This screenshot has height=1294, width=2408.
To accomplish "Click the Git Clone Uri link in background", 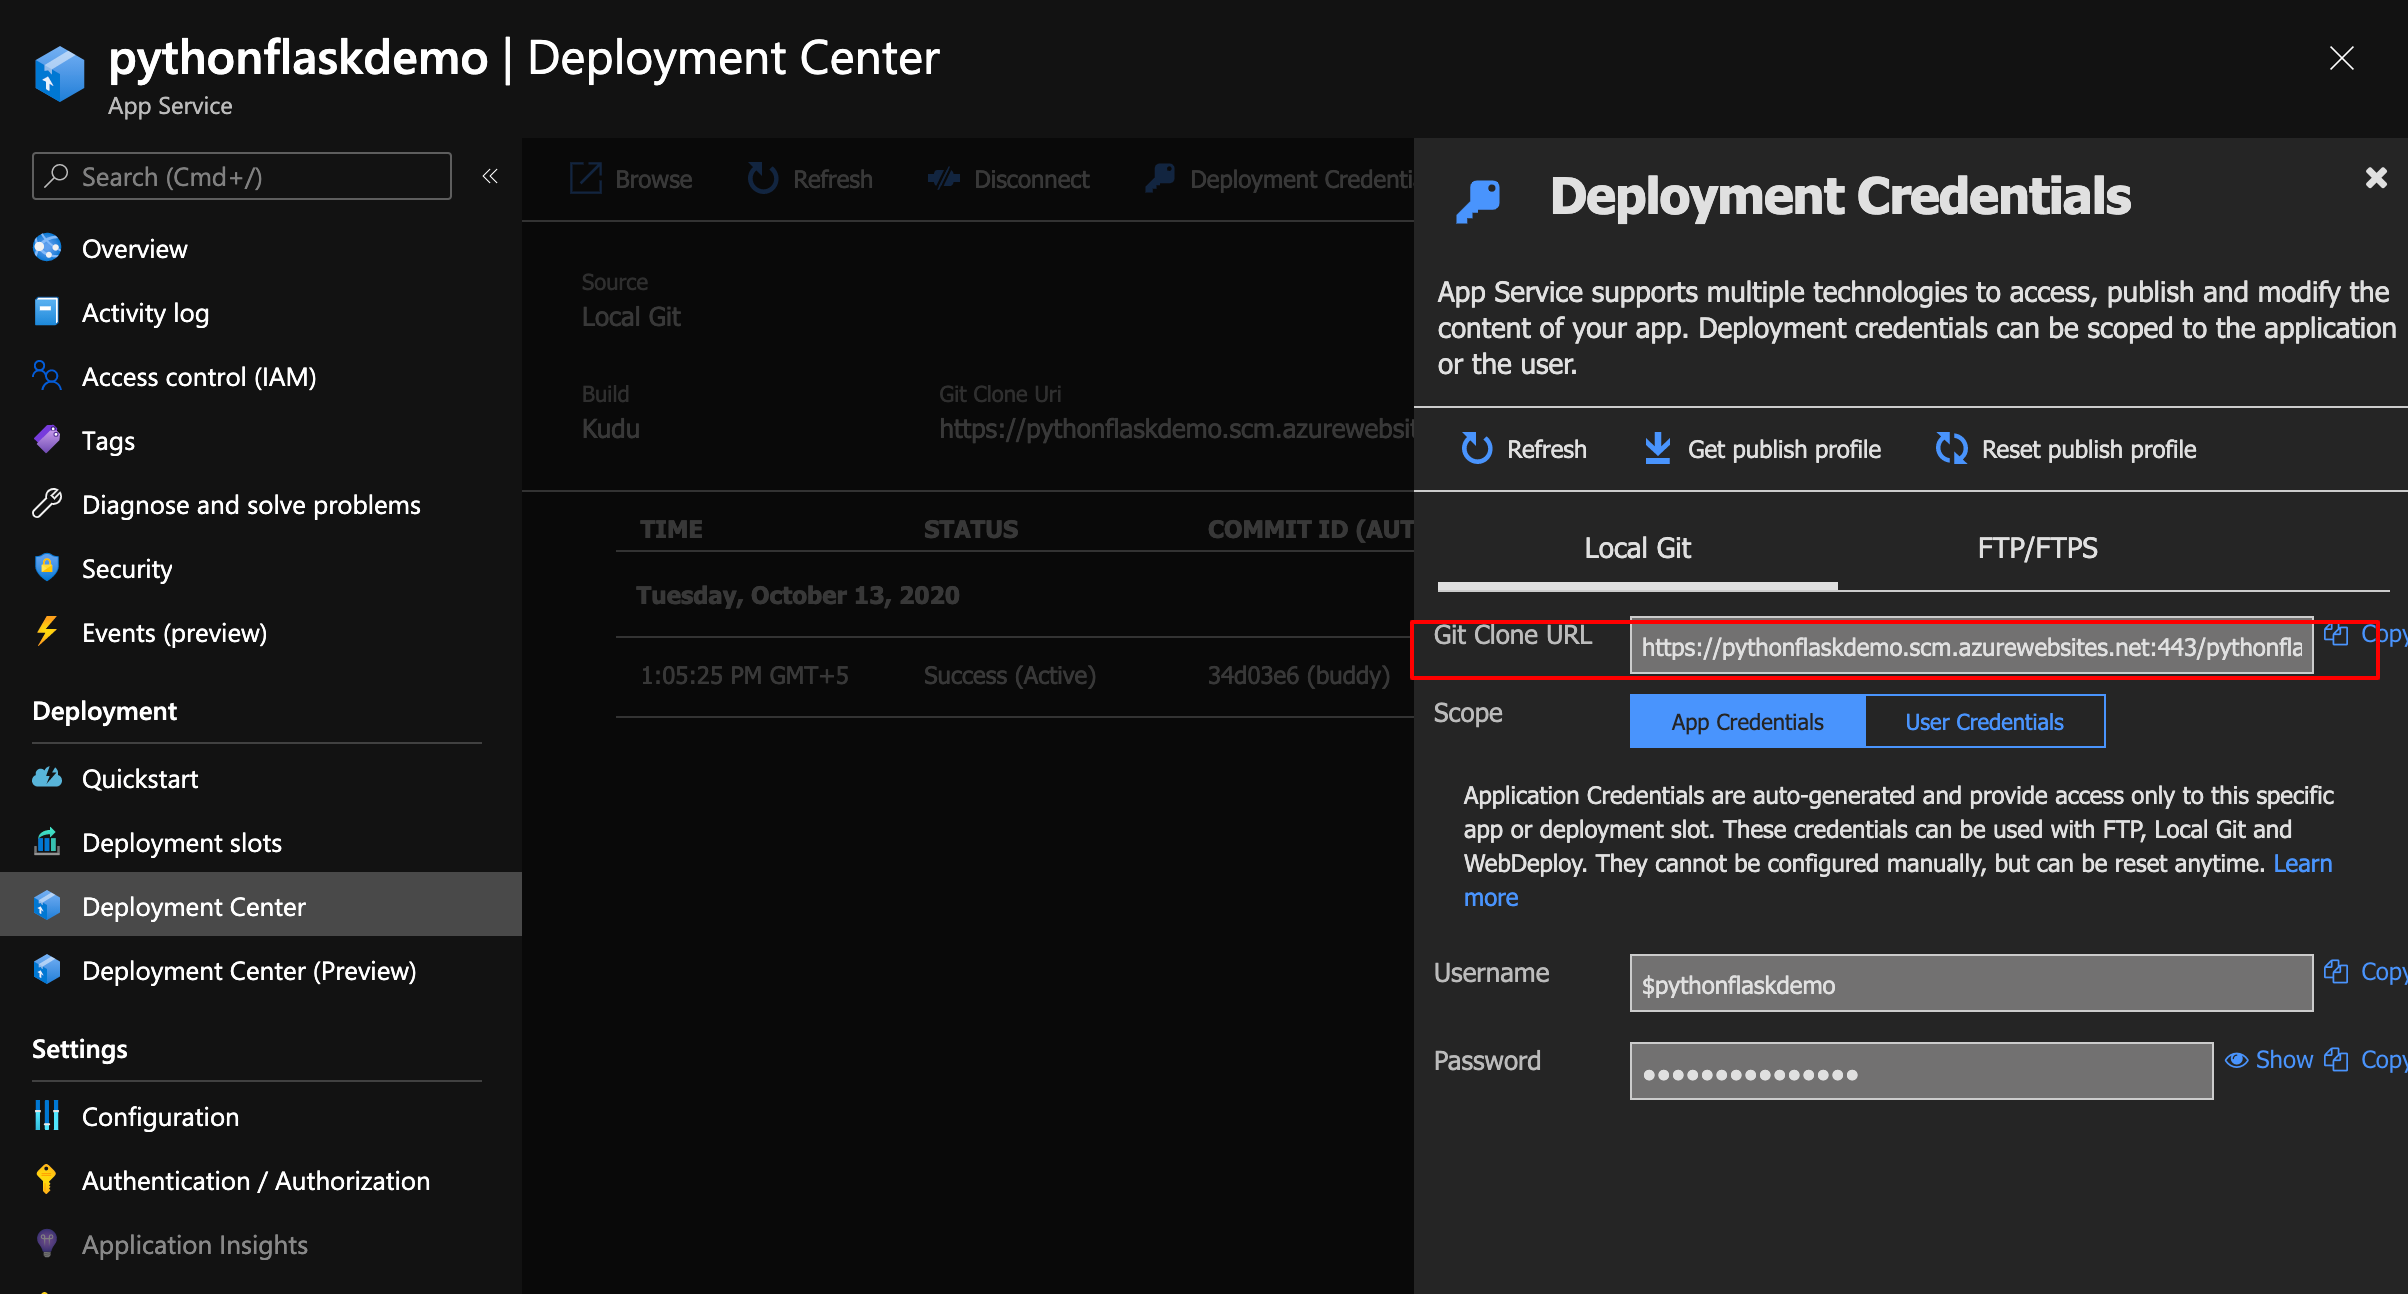I will point(1176,429).
